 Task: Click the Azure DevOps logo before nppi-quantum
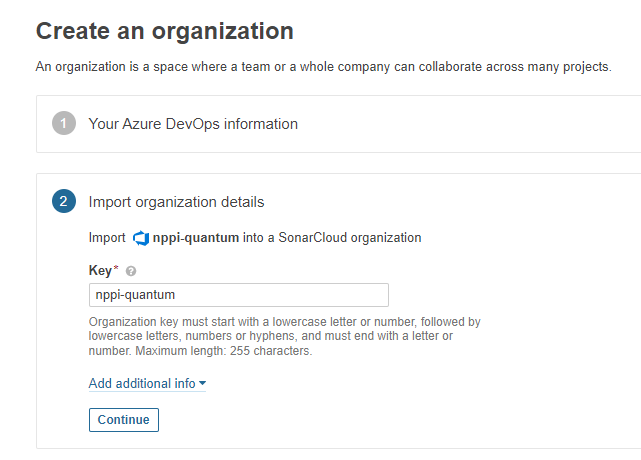[141, 238]
